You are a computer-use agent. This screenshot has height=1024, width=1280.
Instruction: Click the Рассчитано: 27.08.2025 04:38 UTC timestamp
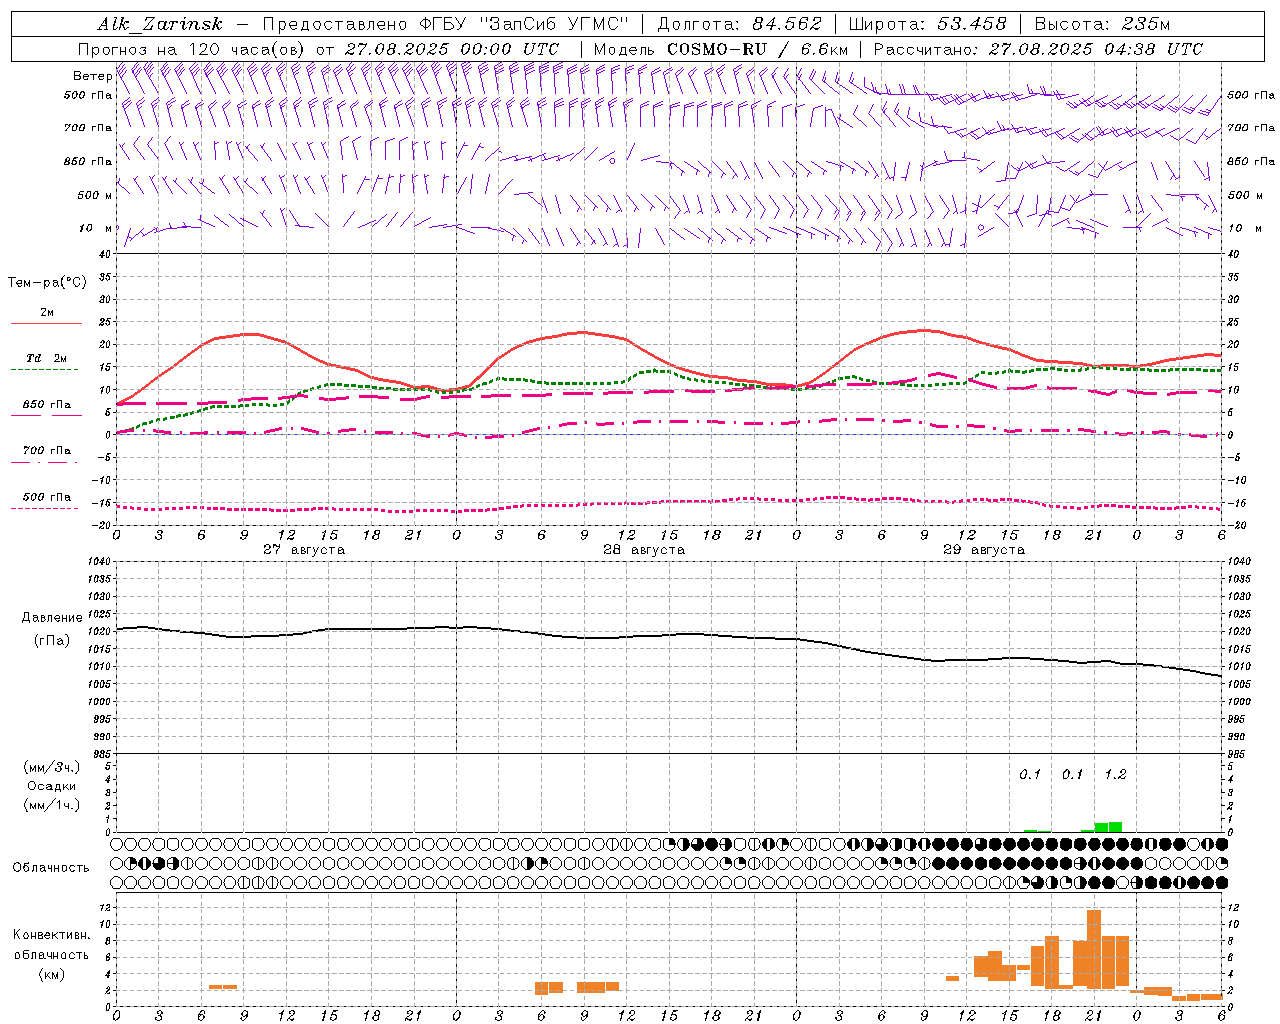1038,49
